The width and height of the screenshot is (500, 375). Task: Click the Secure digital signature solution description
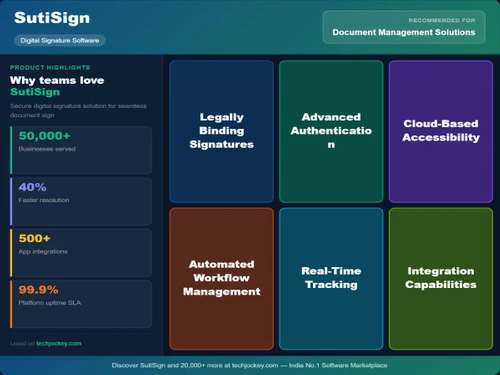(x=78, y=110)
